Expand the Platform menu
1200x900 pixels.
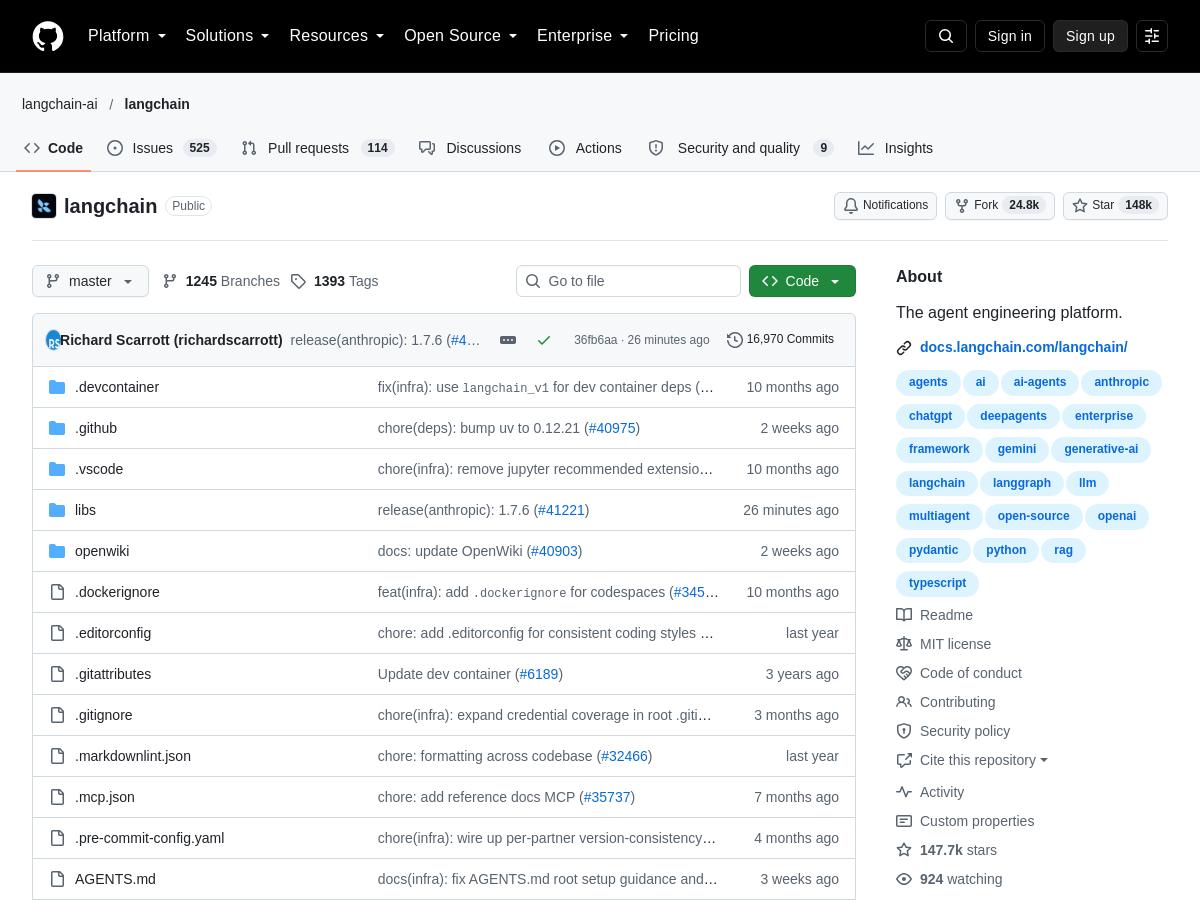click(x=127, y=36)
